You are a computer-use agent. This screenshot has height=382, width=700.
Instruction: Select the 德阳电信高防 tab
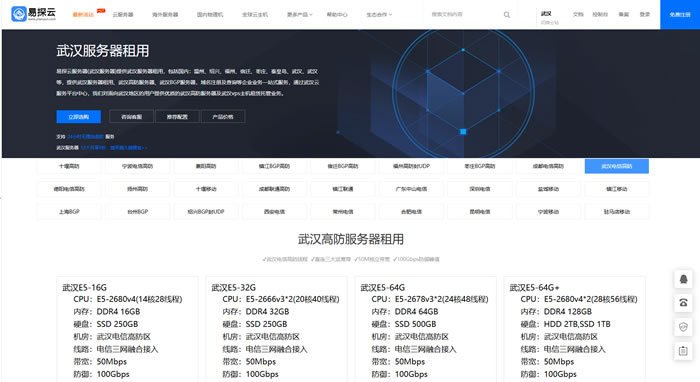coord(69,189)
